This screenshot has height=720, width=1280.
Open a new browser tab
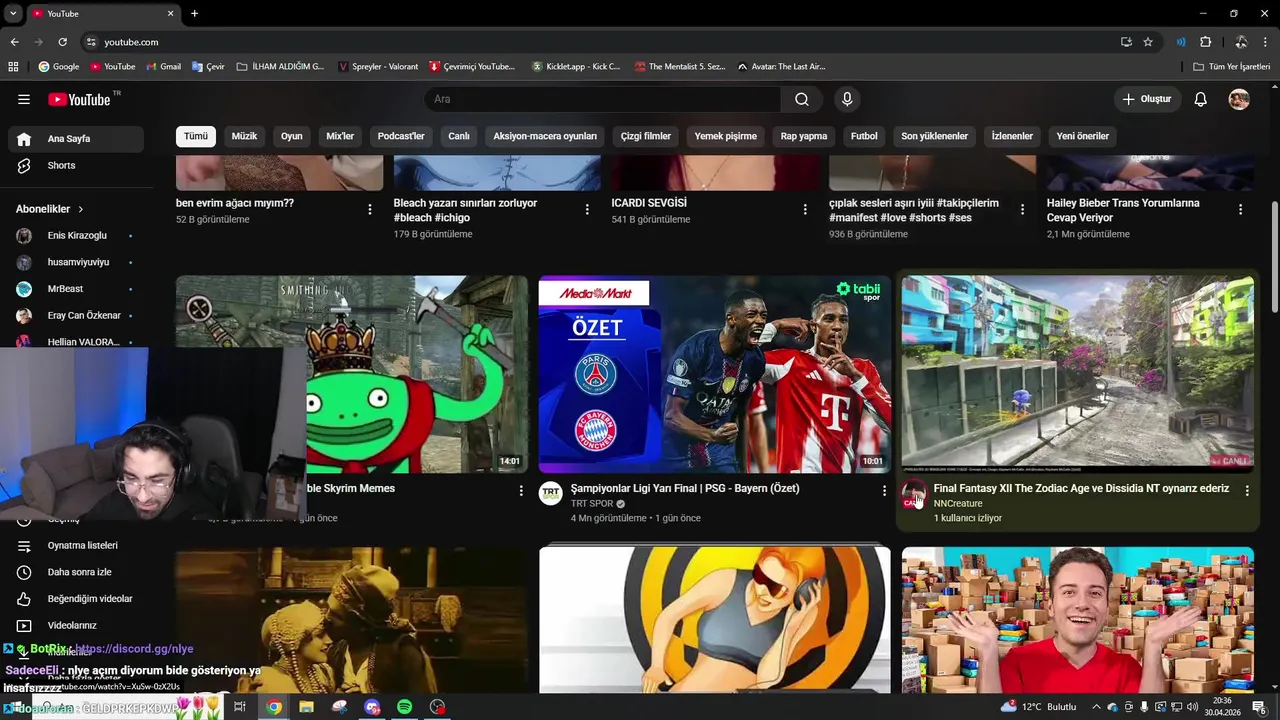tap(194, 13)
